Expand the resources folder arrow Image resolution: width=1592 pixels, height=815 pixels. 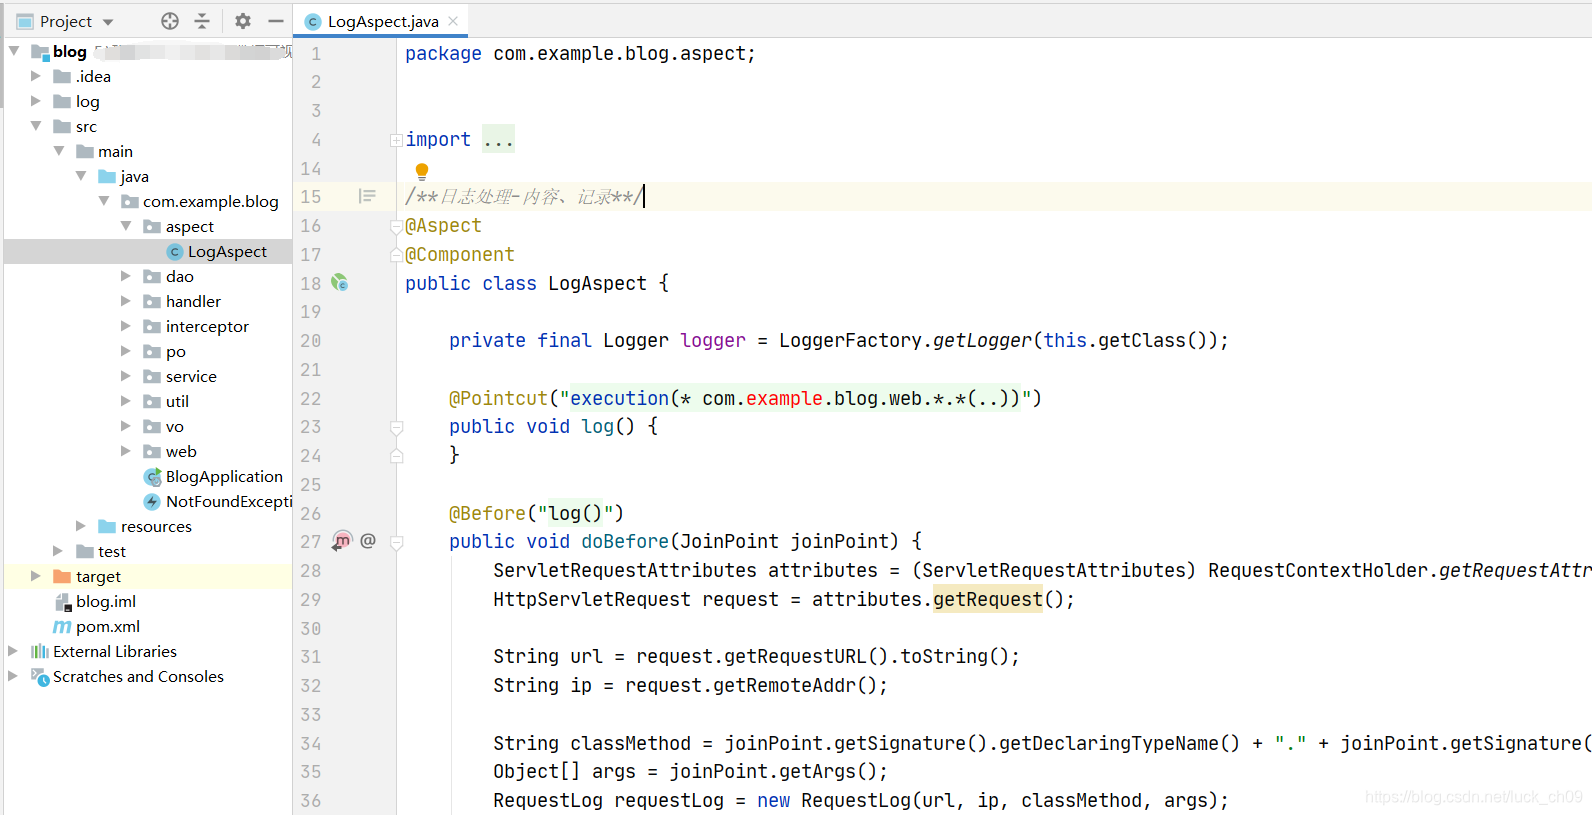point(81,526)
